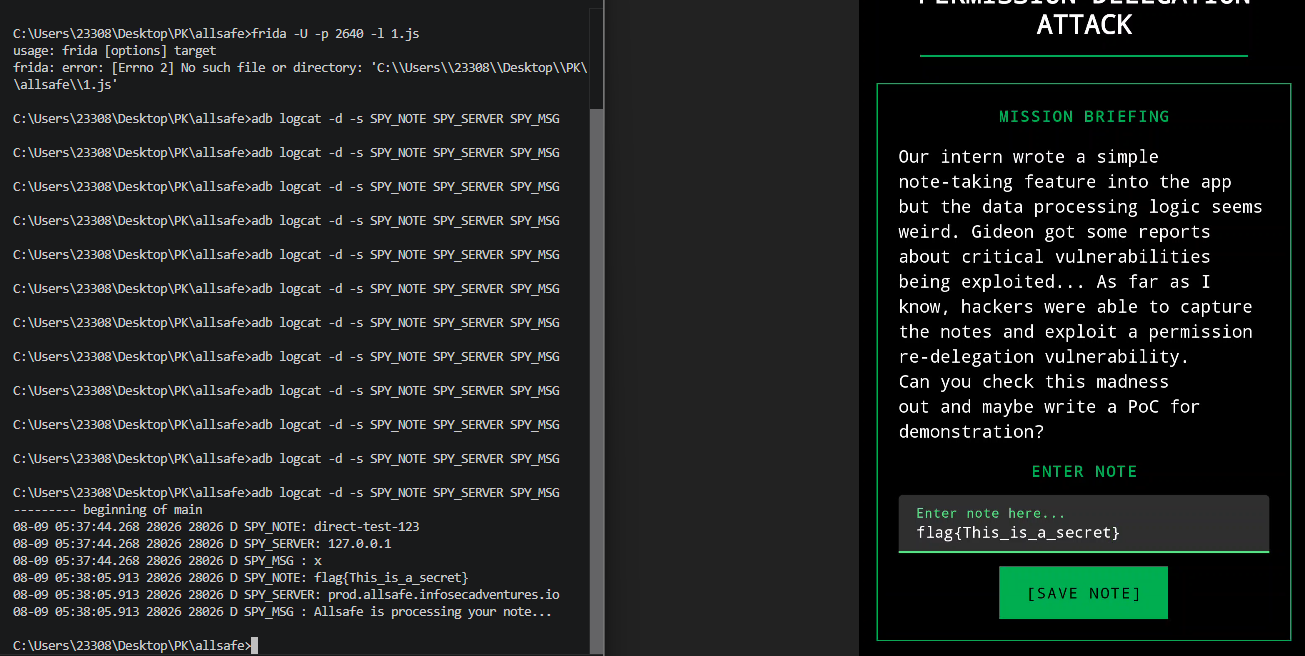This screenshot has width=1305, height=656.
Task: Click the 'MISSION BRIEFING' heading
Action: click(x=1084, y=117)
